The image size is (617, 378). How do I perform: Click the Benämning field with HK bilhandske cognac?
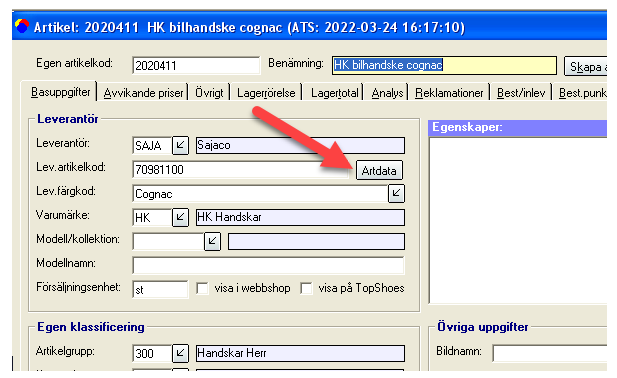pyautogui.click(x=444, y=65)
